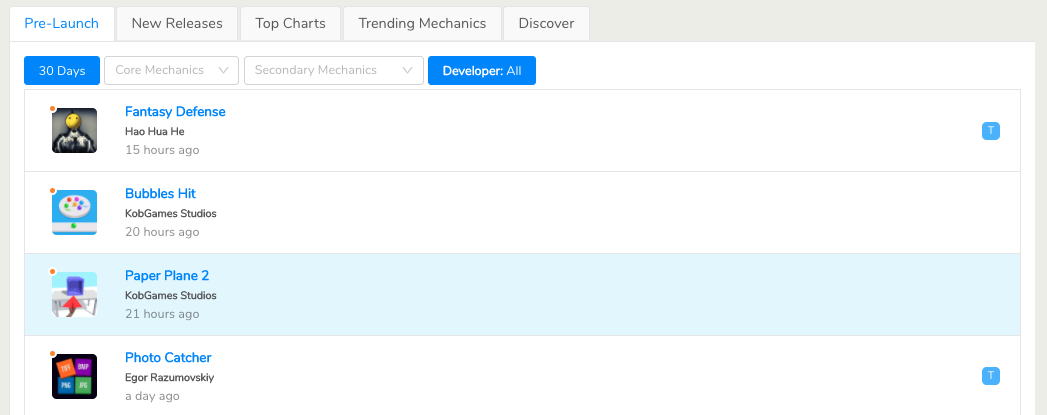Click orange status dot on Fantasy Defense icon
Screen dimensions: 1047x415
pos(52,108)
